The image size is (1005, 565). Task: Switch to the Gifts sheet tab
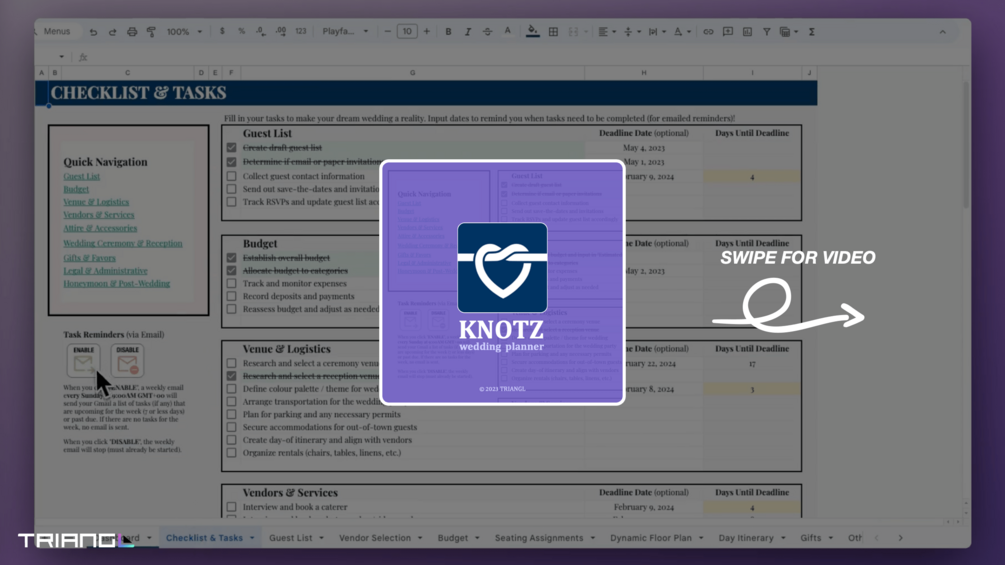pos(811,538)
